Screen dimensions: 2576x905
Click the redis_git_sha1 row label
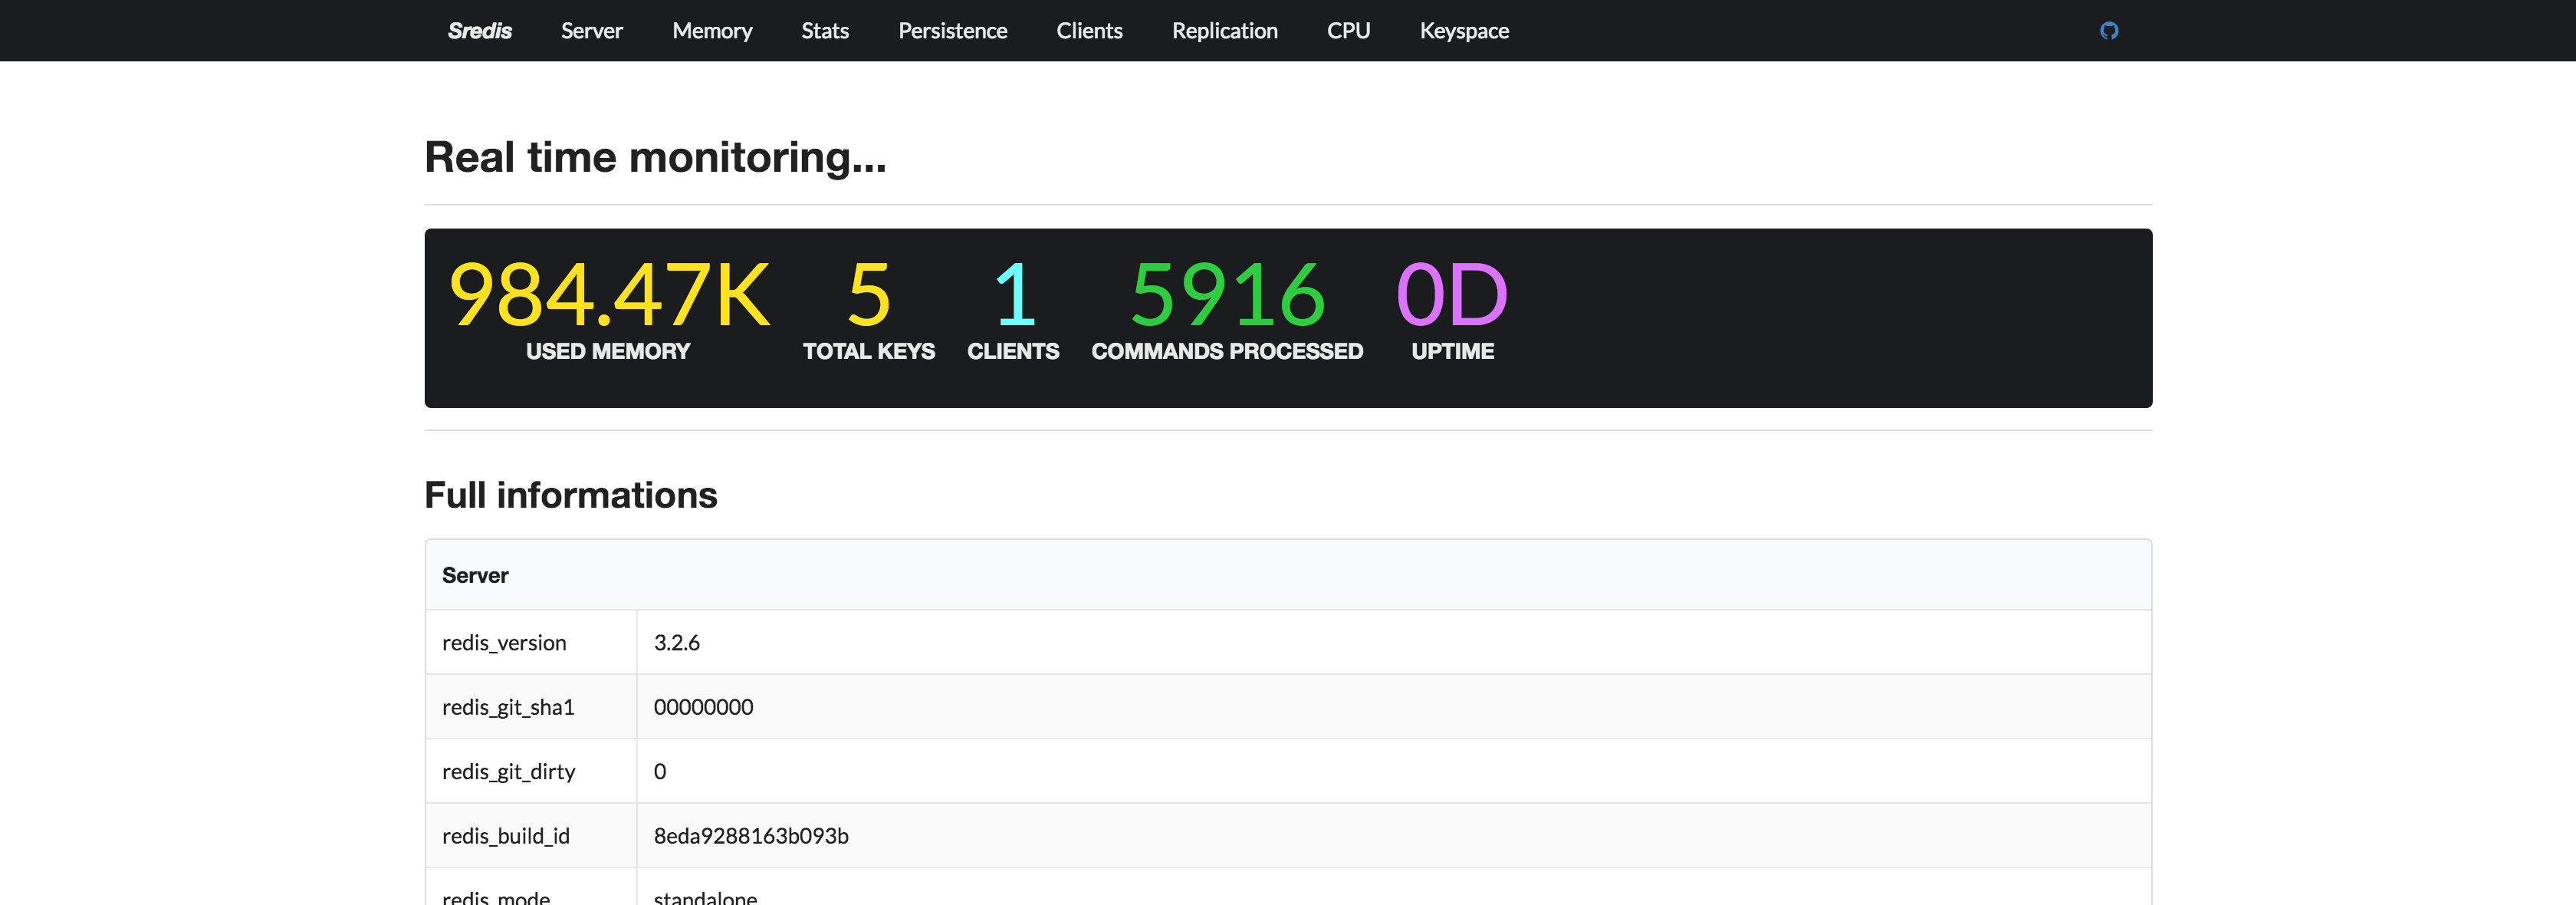tap(508, 707)
